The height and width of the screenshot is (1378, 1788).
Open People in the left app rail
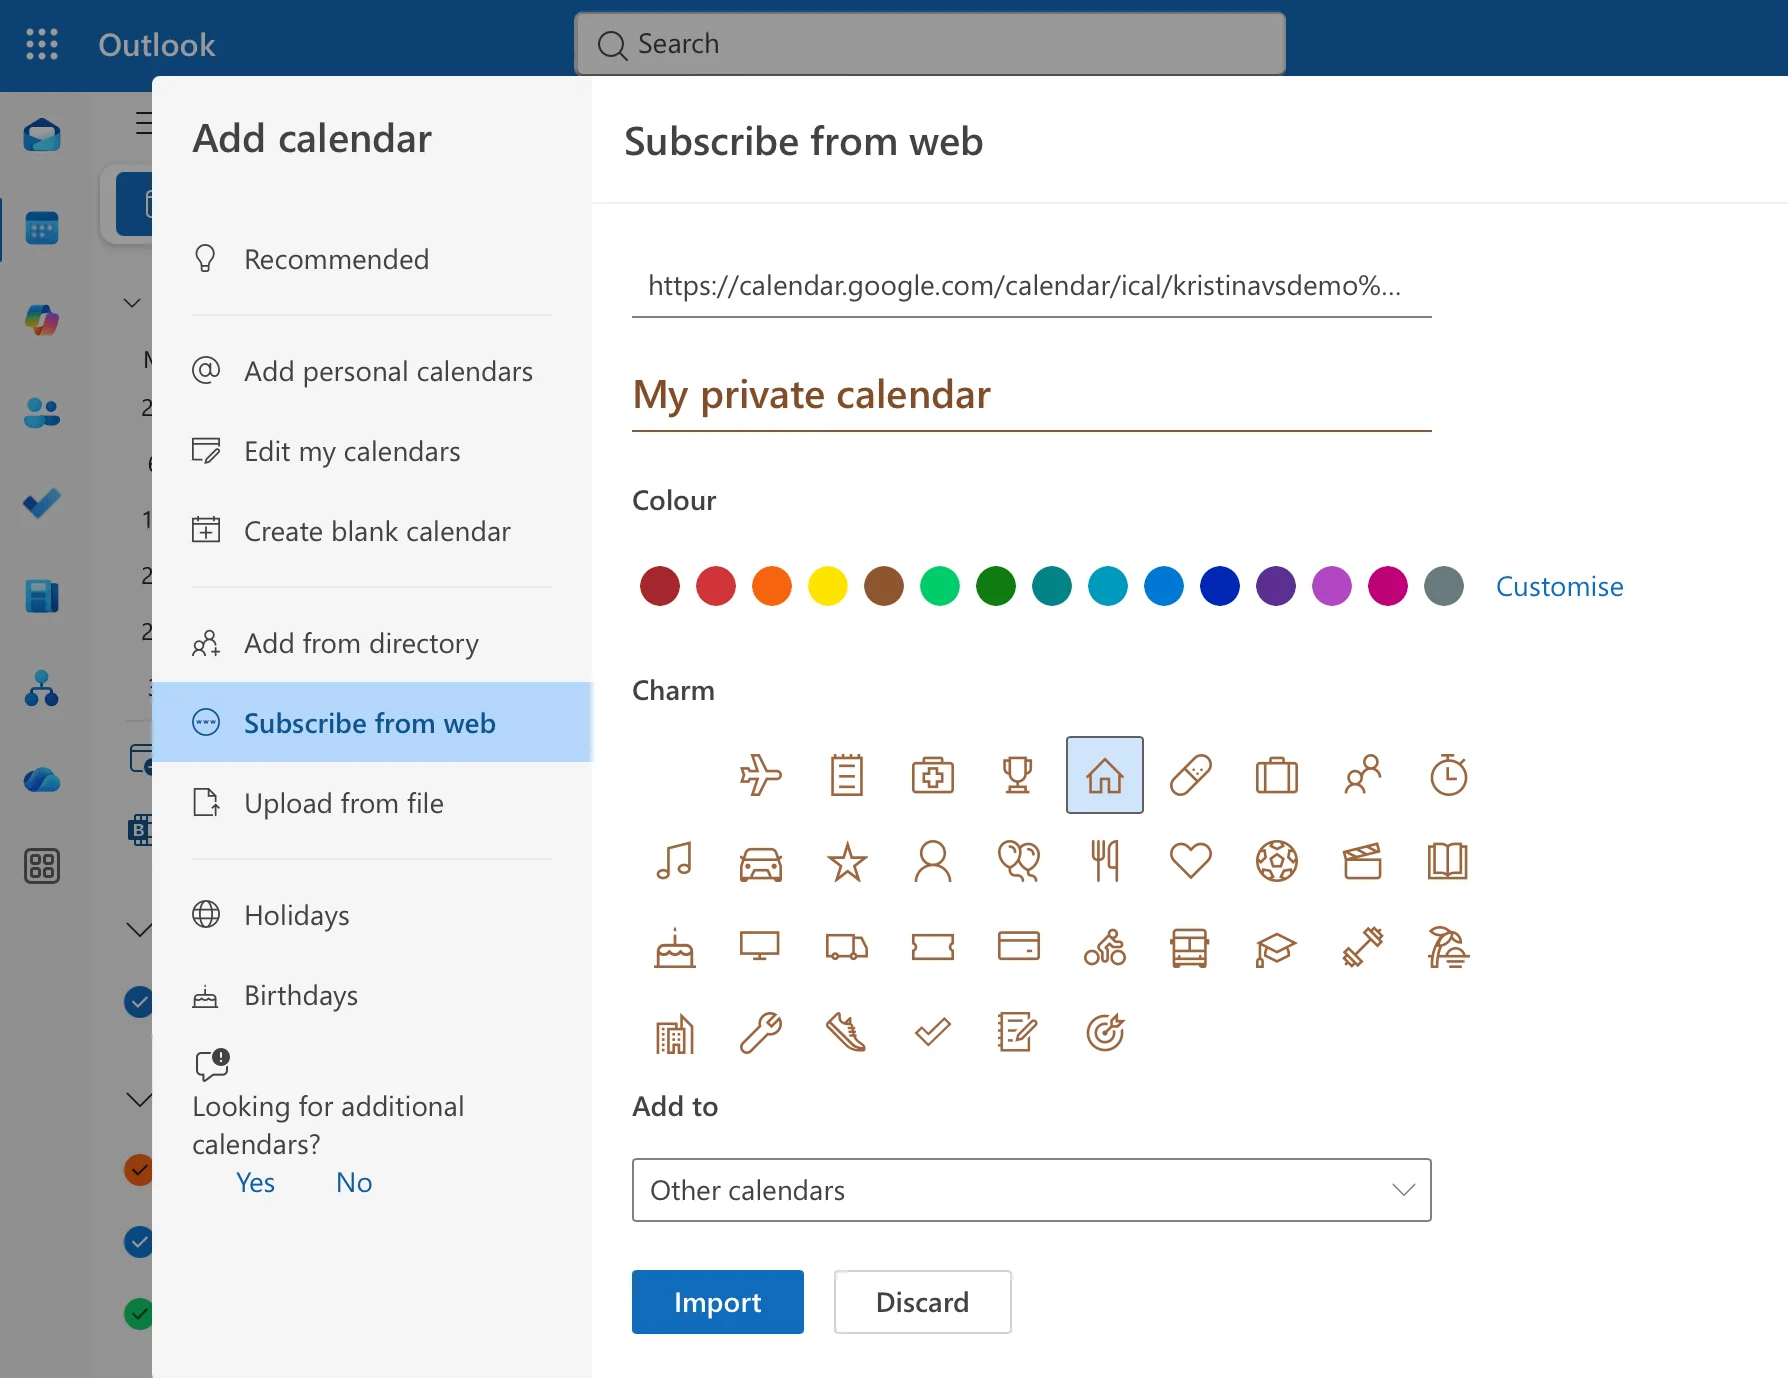coord(42,412)
